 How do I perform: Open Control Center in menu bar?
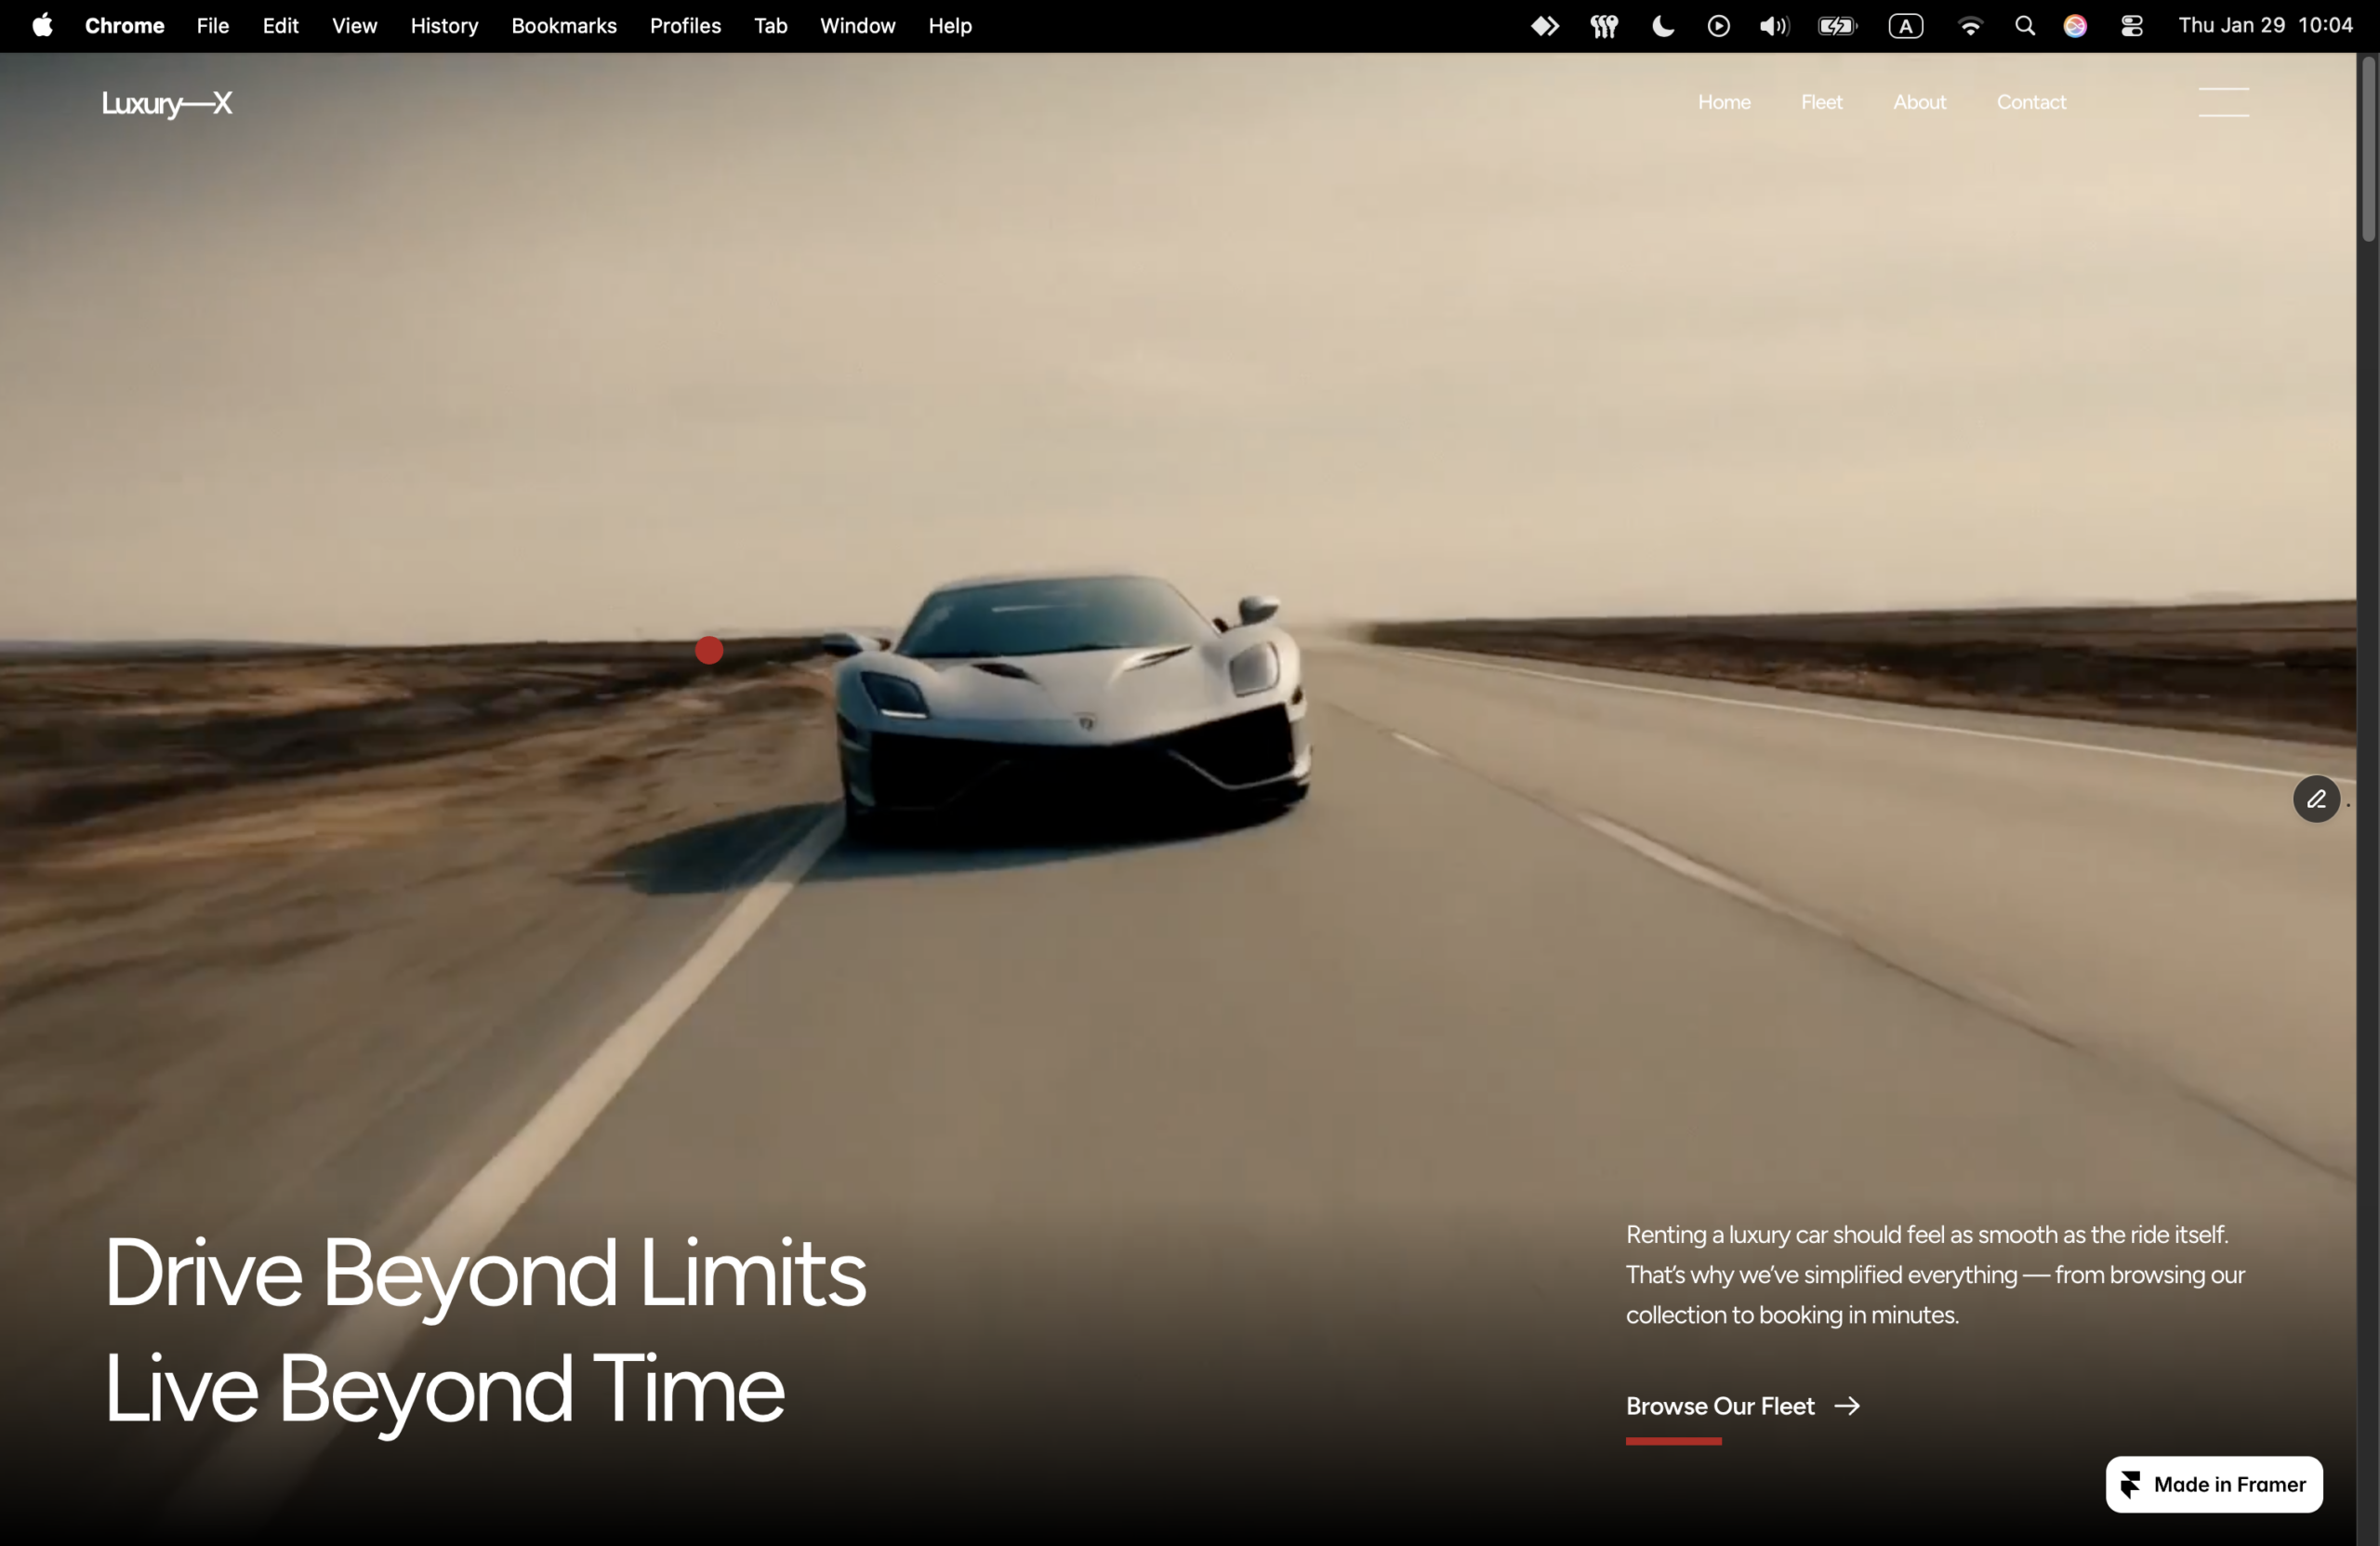tap(2131, 26)
